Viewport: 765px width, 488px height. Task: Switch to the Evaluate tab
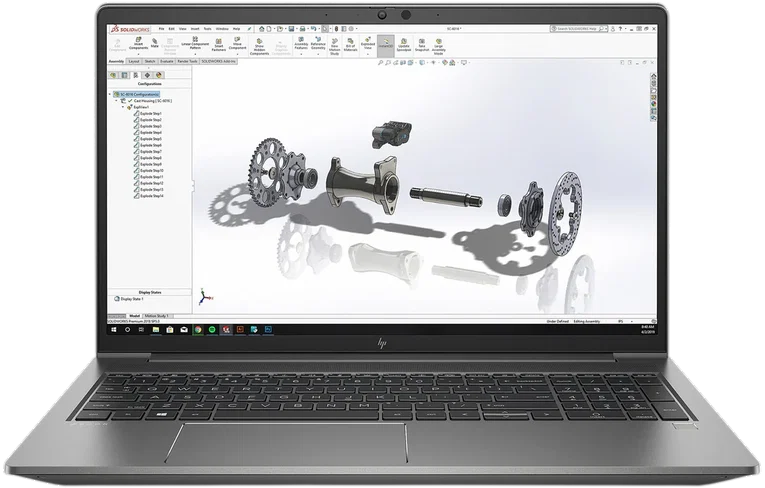166,61
